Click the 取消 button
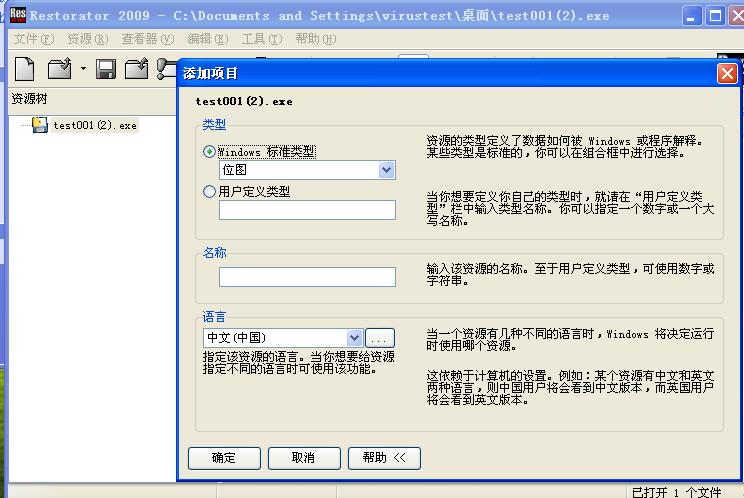744x498 pixels. 304,458
